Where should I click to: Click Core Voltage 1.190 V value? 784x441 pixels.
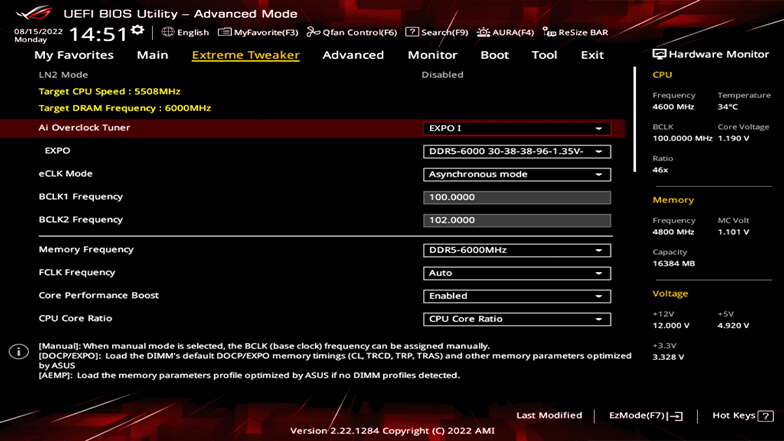tap(734, 138)
